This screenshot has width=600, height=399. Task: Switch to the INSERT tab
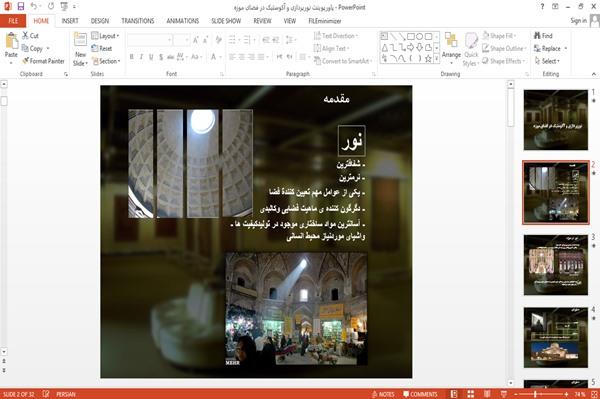(70, 21)
